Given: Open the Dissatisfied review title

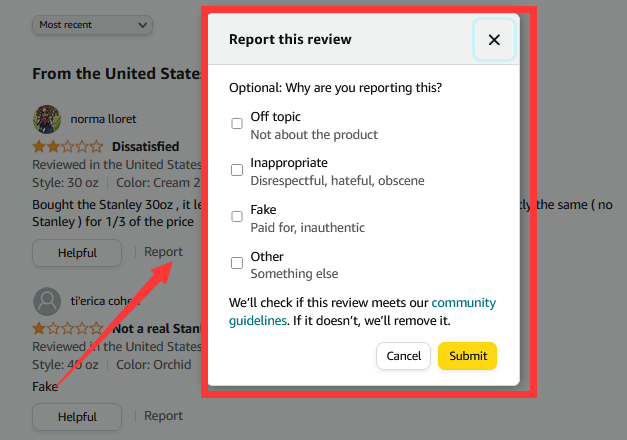Looking at the screenshot, I should pyautogui.click(x=145, y=146).
